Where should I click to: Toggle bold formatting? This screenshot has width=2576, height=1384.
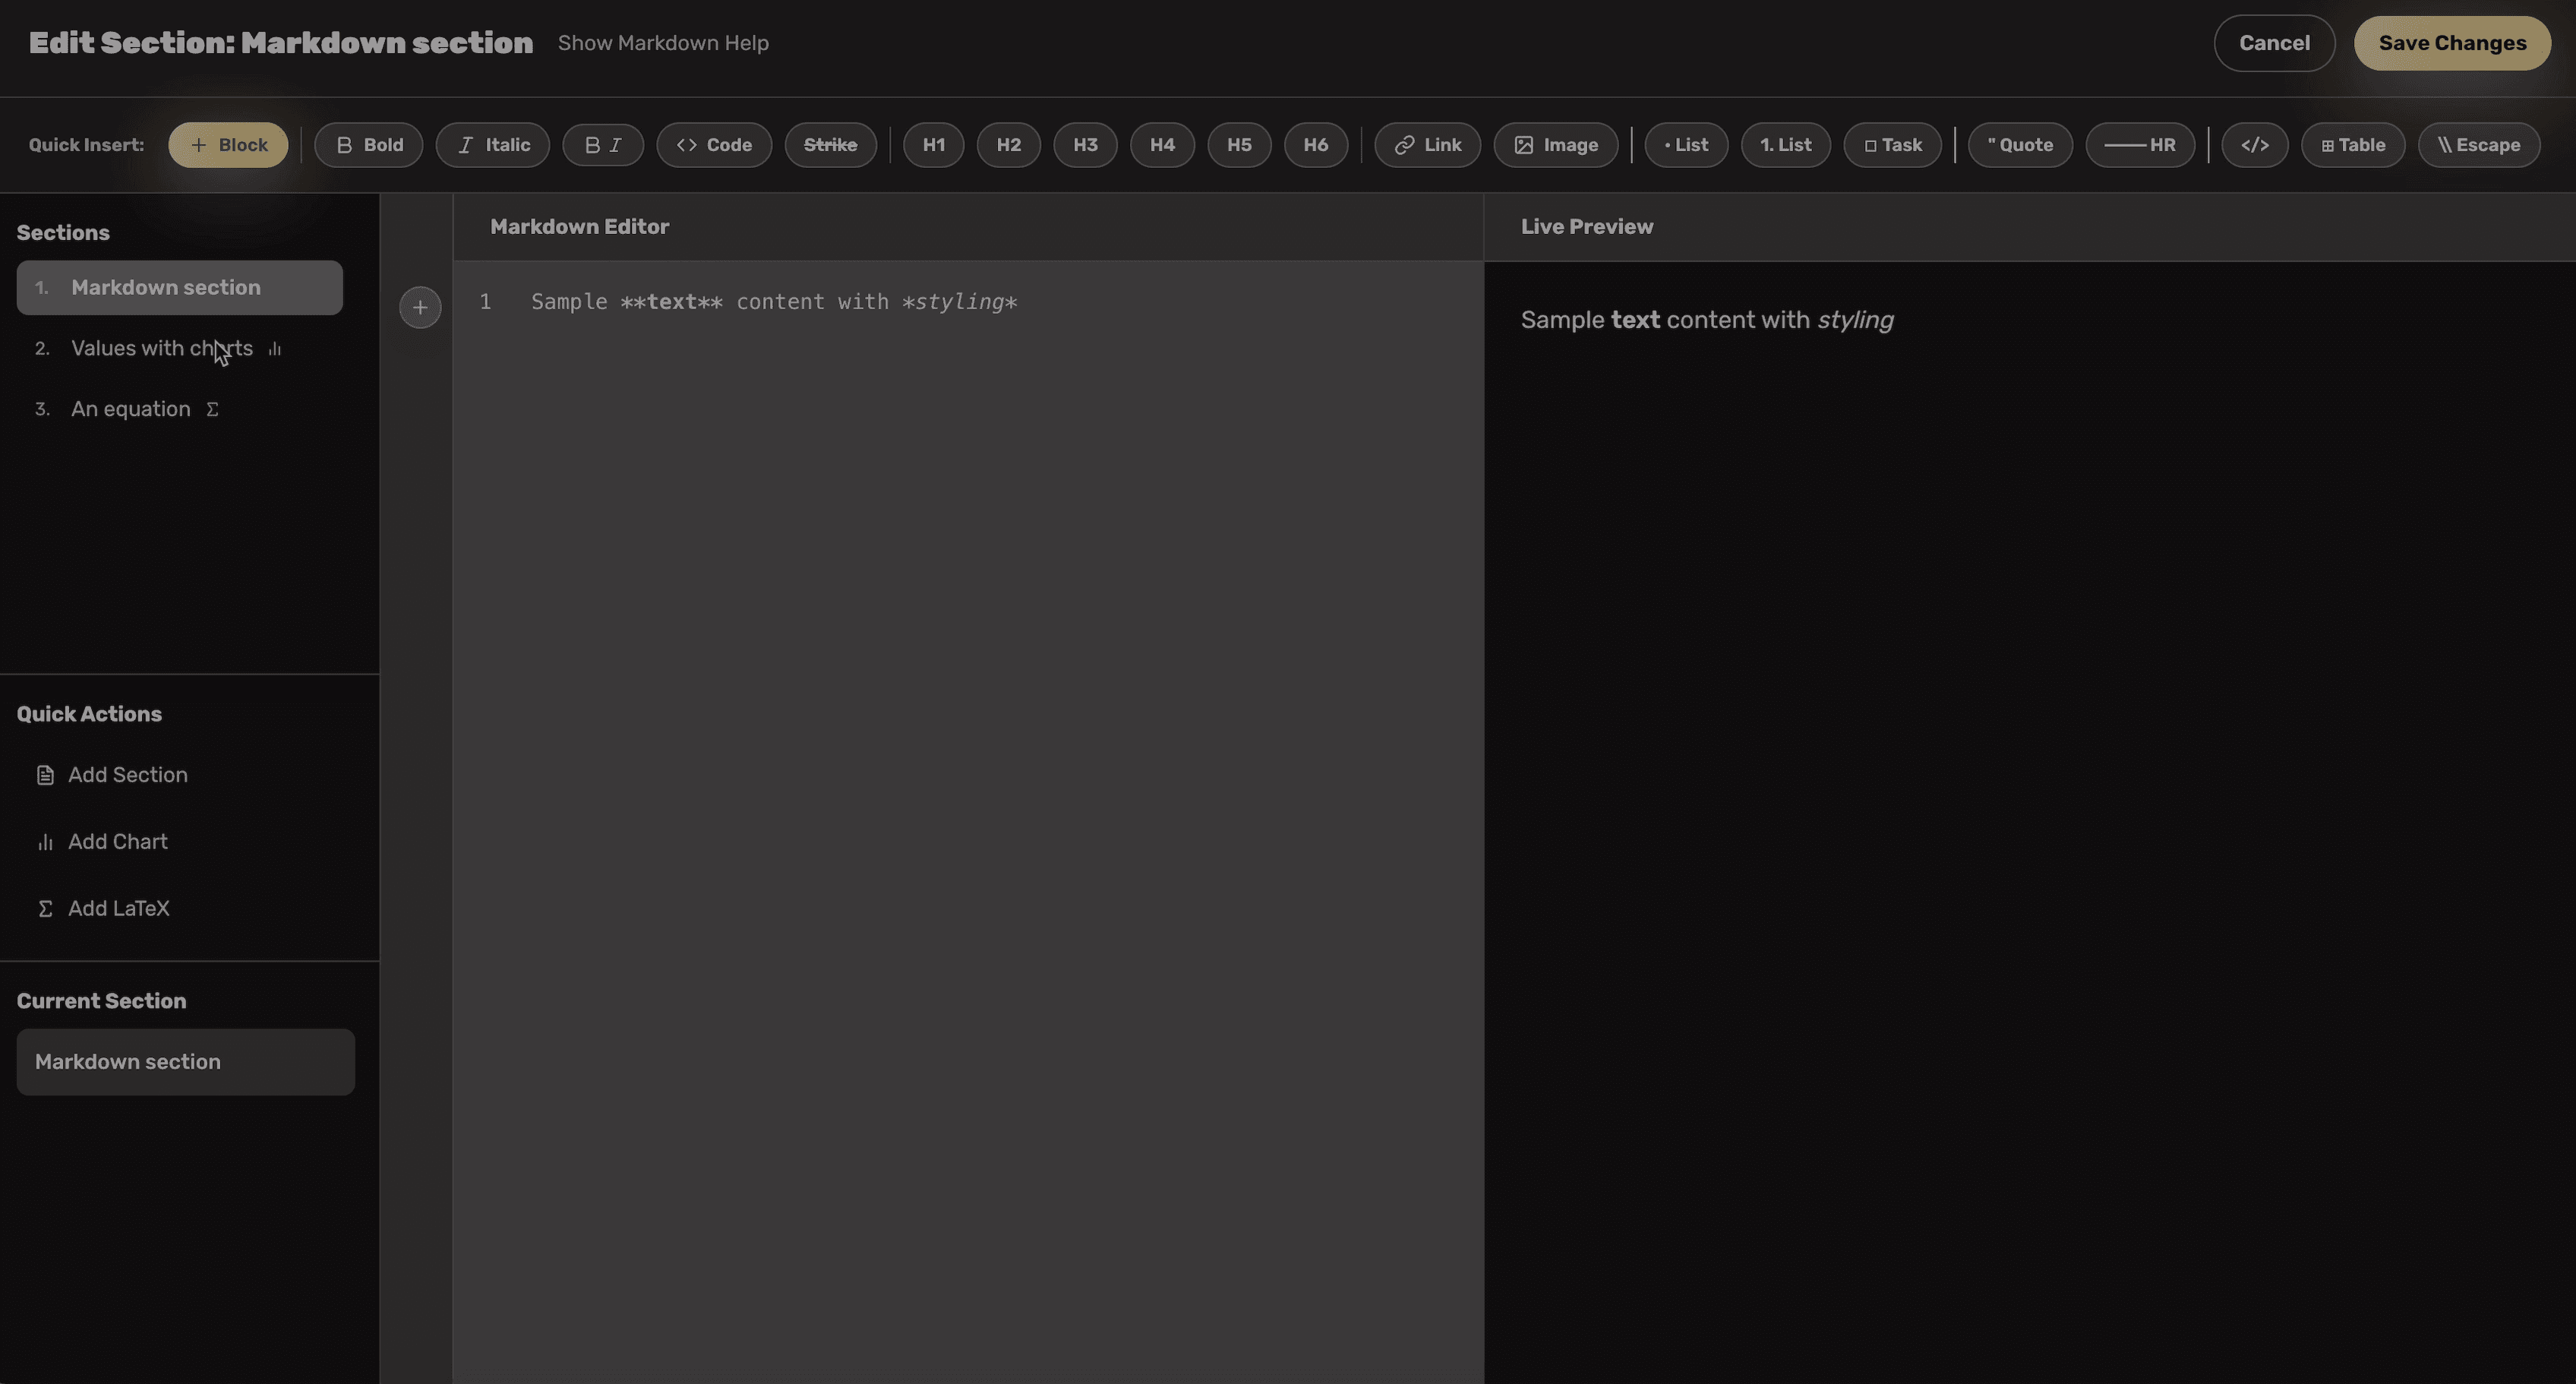368,144
